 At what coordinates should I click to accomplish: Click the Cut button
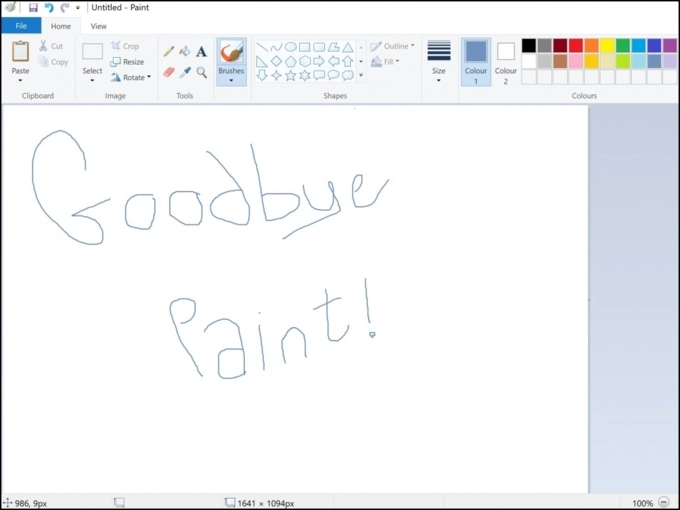51,46
